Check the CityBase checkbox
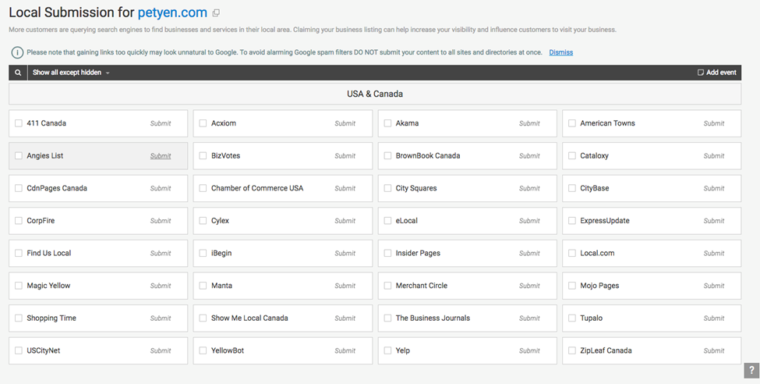 tap(572, 188)
